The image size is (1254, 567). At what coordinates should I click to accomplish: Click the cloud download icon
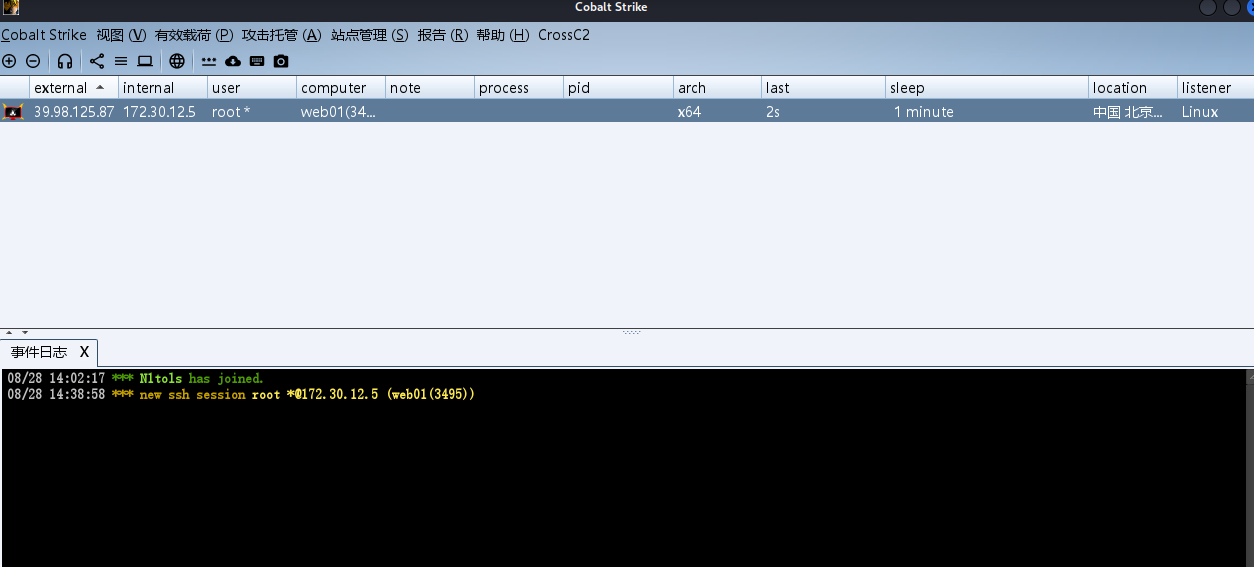(x=233, y=61)
